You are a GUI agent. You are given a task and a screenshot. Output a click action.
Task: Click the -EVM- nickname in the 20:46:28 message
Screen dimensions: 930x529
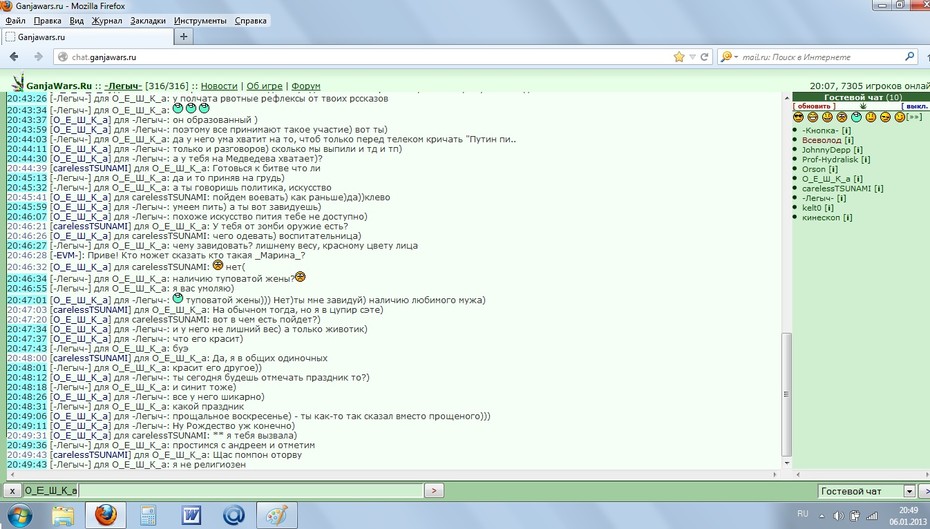[65, 256]
